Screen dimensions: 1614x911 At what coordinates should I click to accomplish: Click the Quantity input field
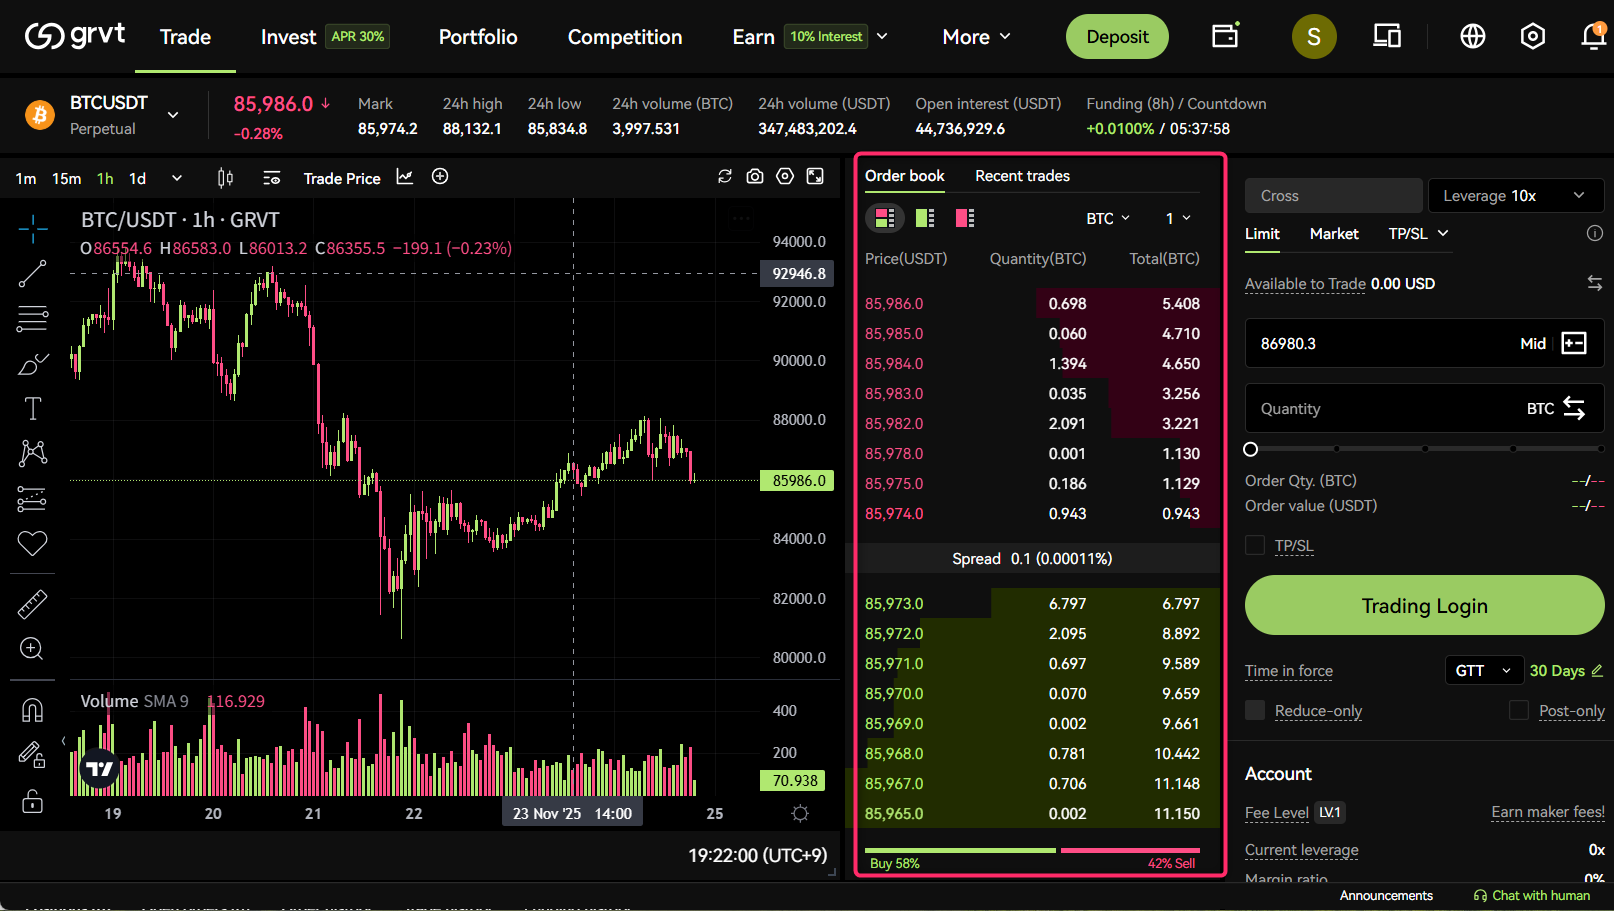point(1380,409)
